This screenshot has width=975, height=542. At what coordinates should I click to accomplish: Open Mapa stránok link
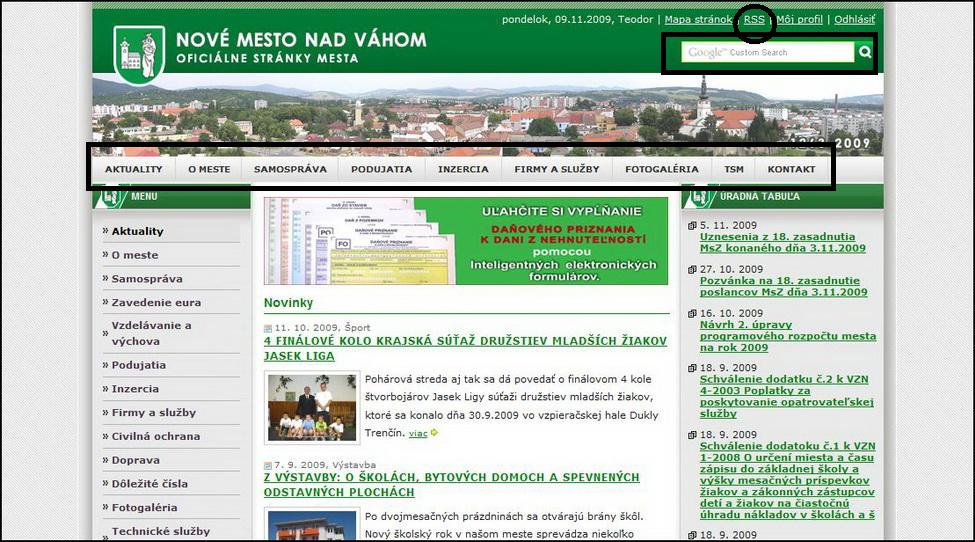click(x=697, y=20)
